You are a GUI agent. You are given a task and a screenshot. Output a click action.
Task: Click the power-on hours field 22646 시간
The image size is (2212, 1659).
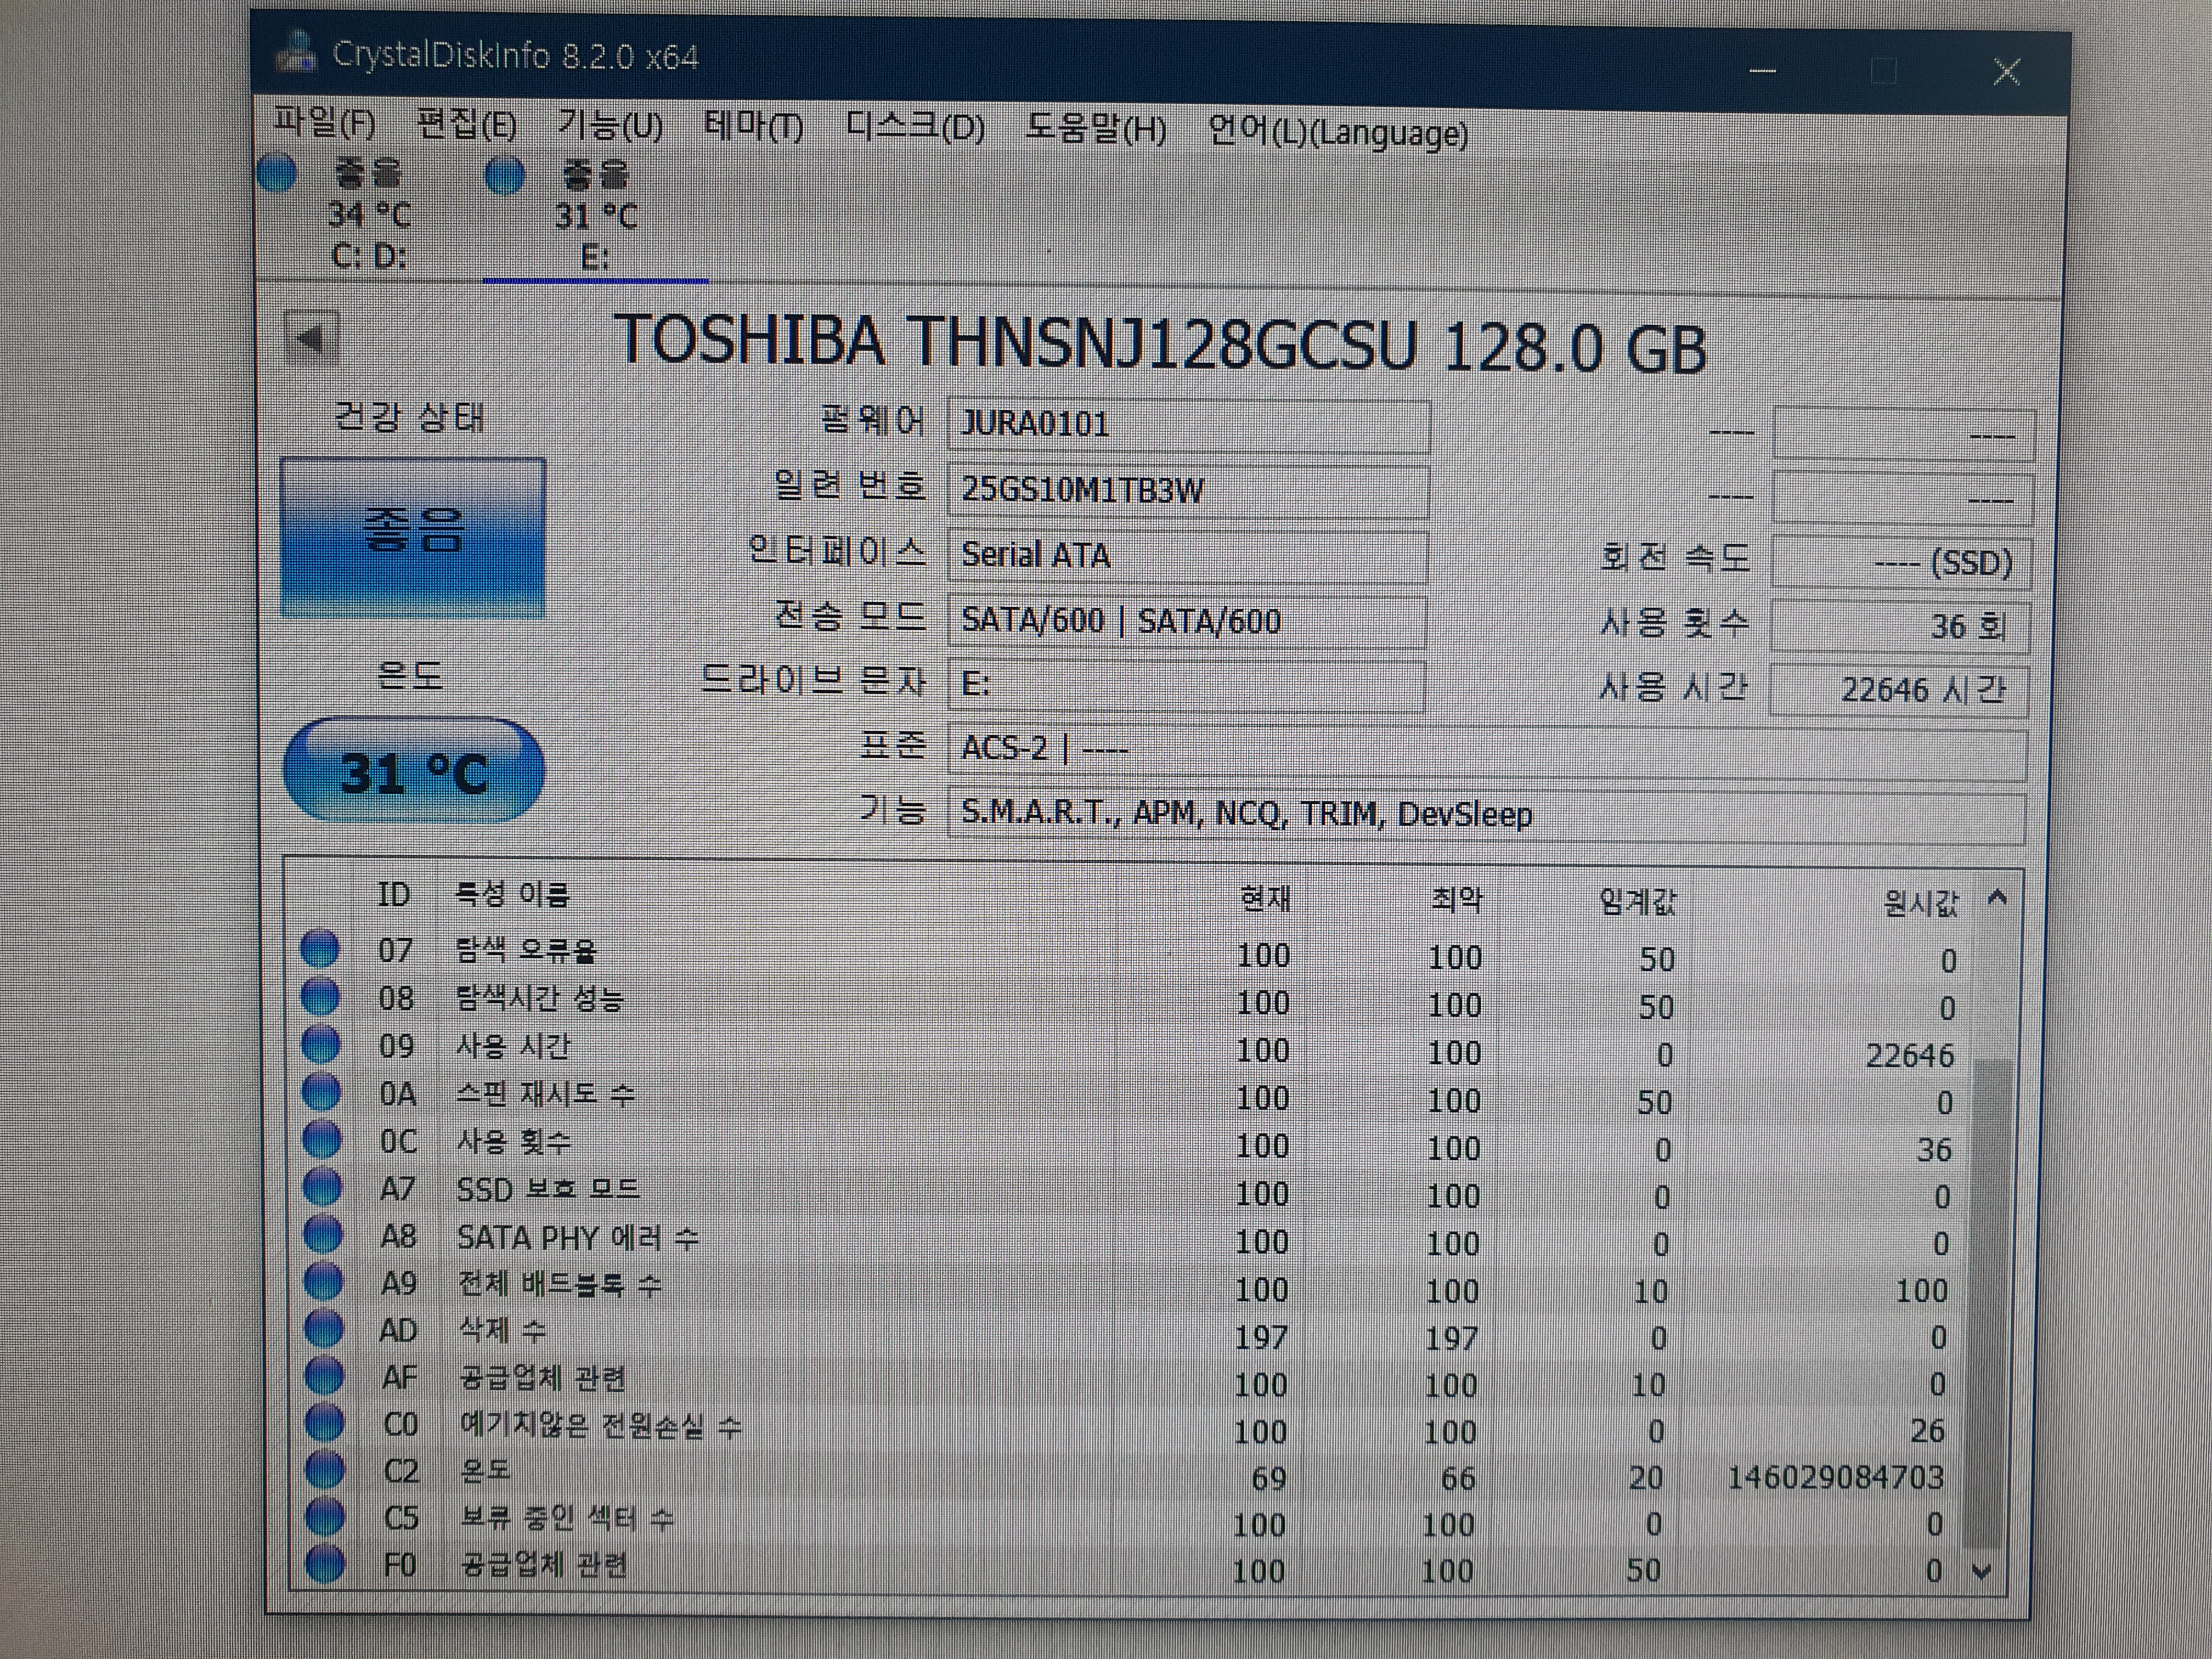pos(1899,690)
